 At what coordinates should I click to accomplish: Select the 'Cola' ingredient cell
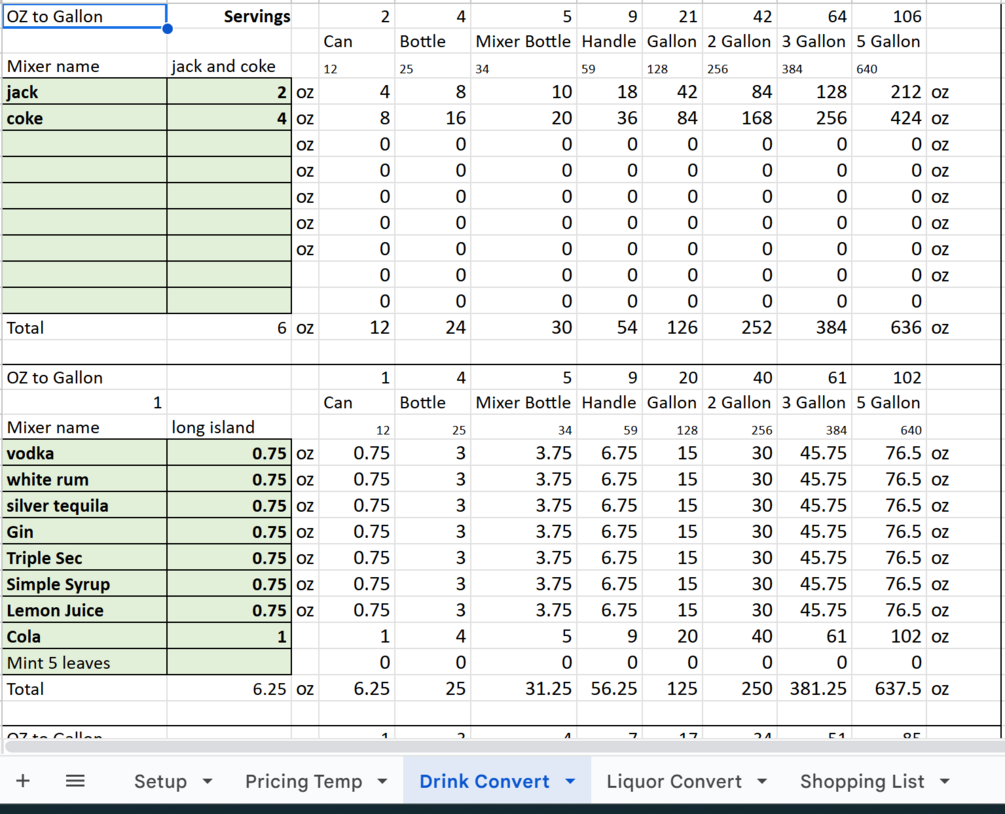click(85, 636)
